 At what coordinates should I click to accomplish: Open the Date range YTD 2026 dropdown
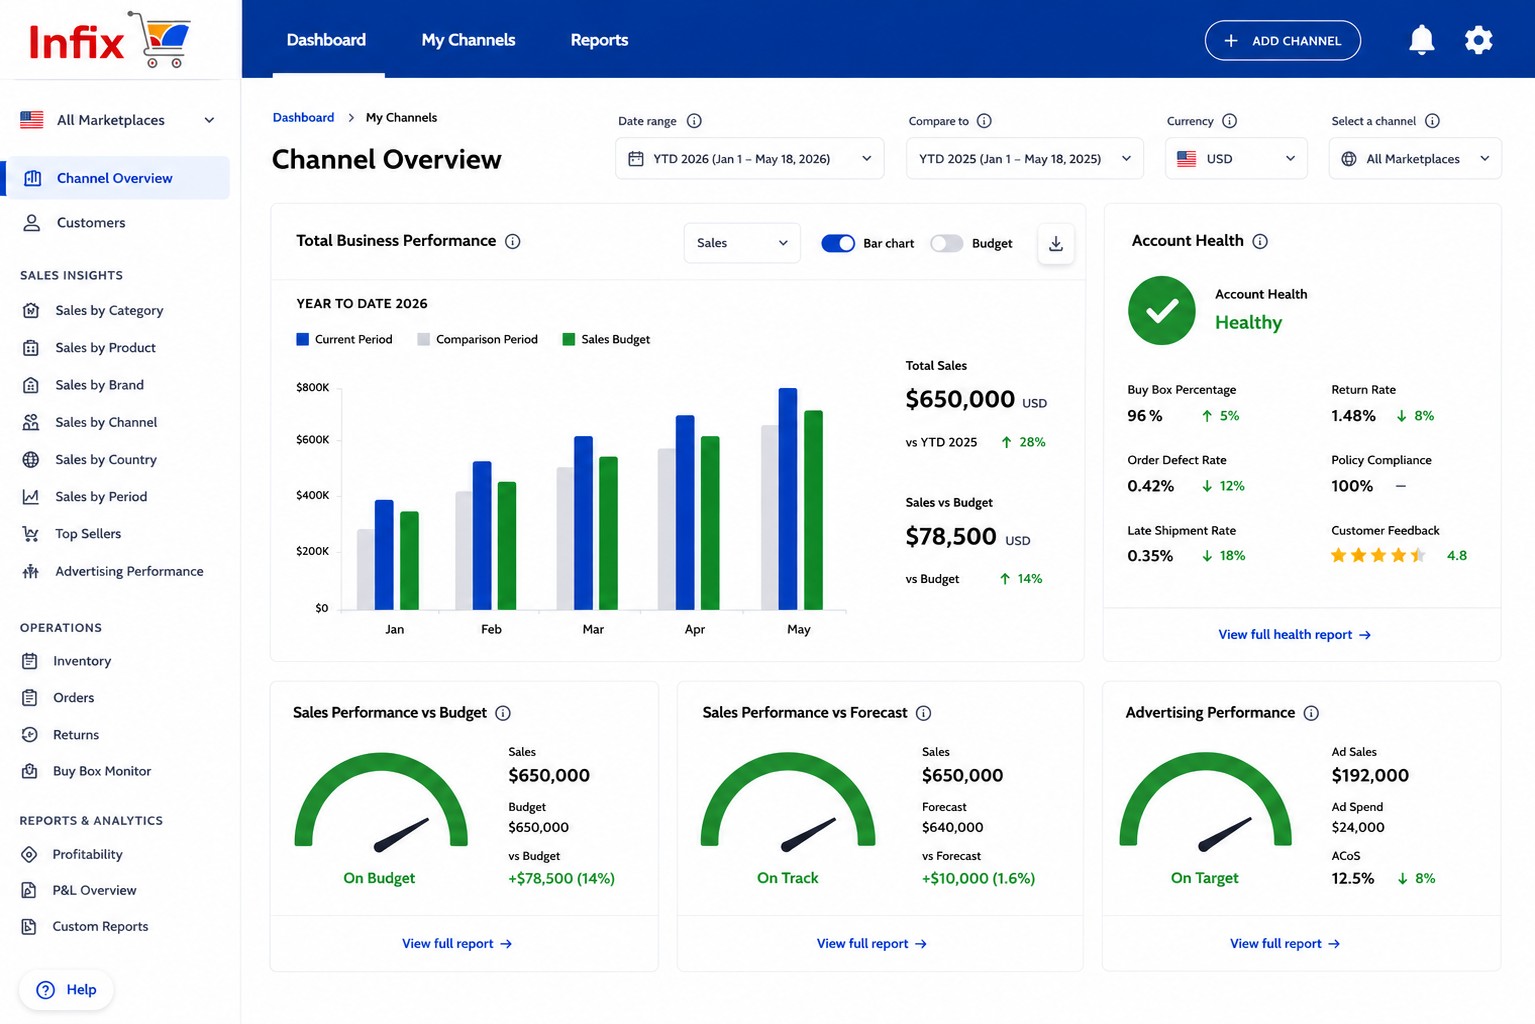click(749, 159)
